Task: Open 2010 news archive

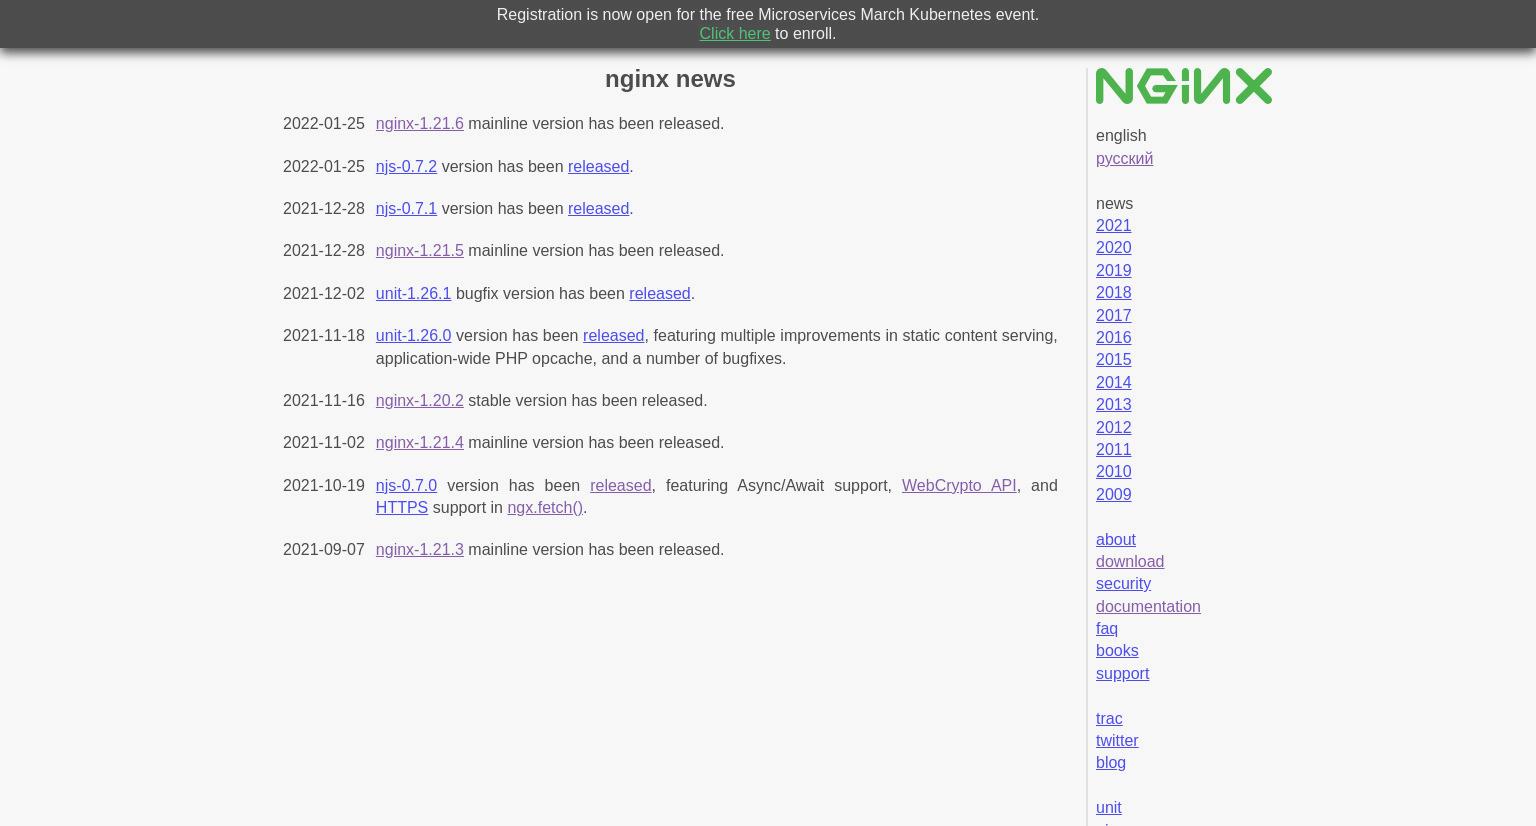Action: (x=1113, y=471)
